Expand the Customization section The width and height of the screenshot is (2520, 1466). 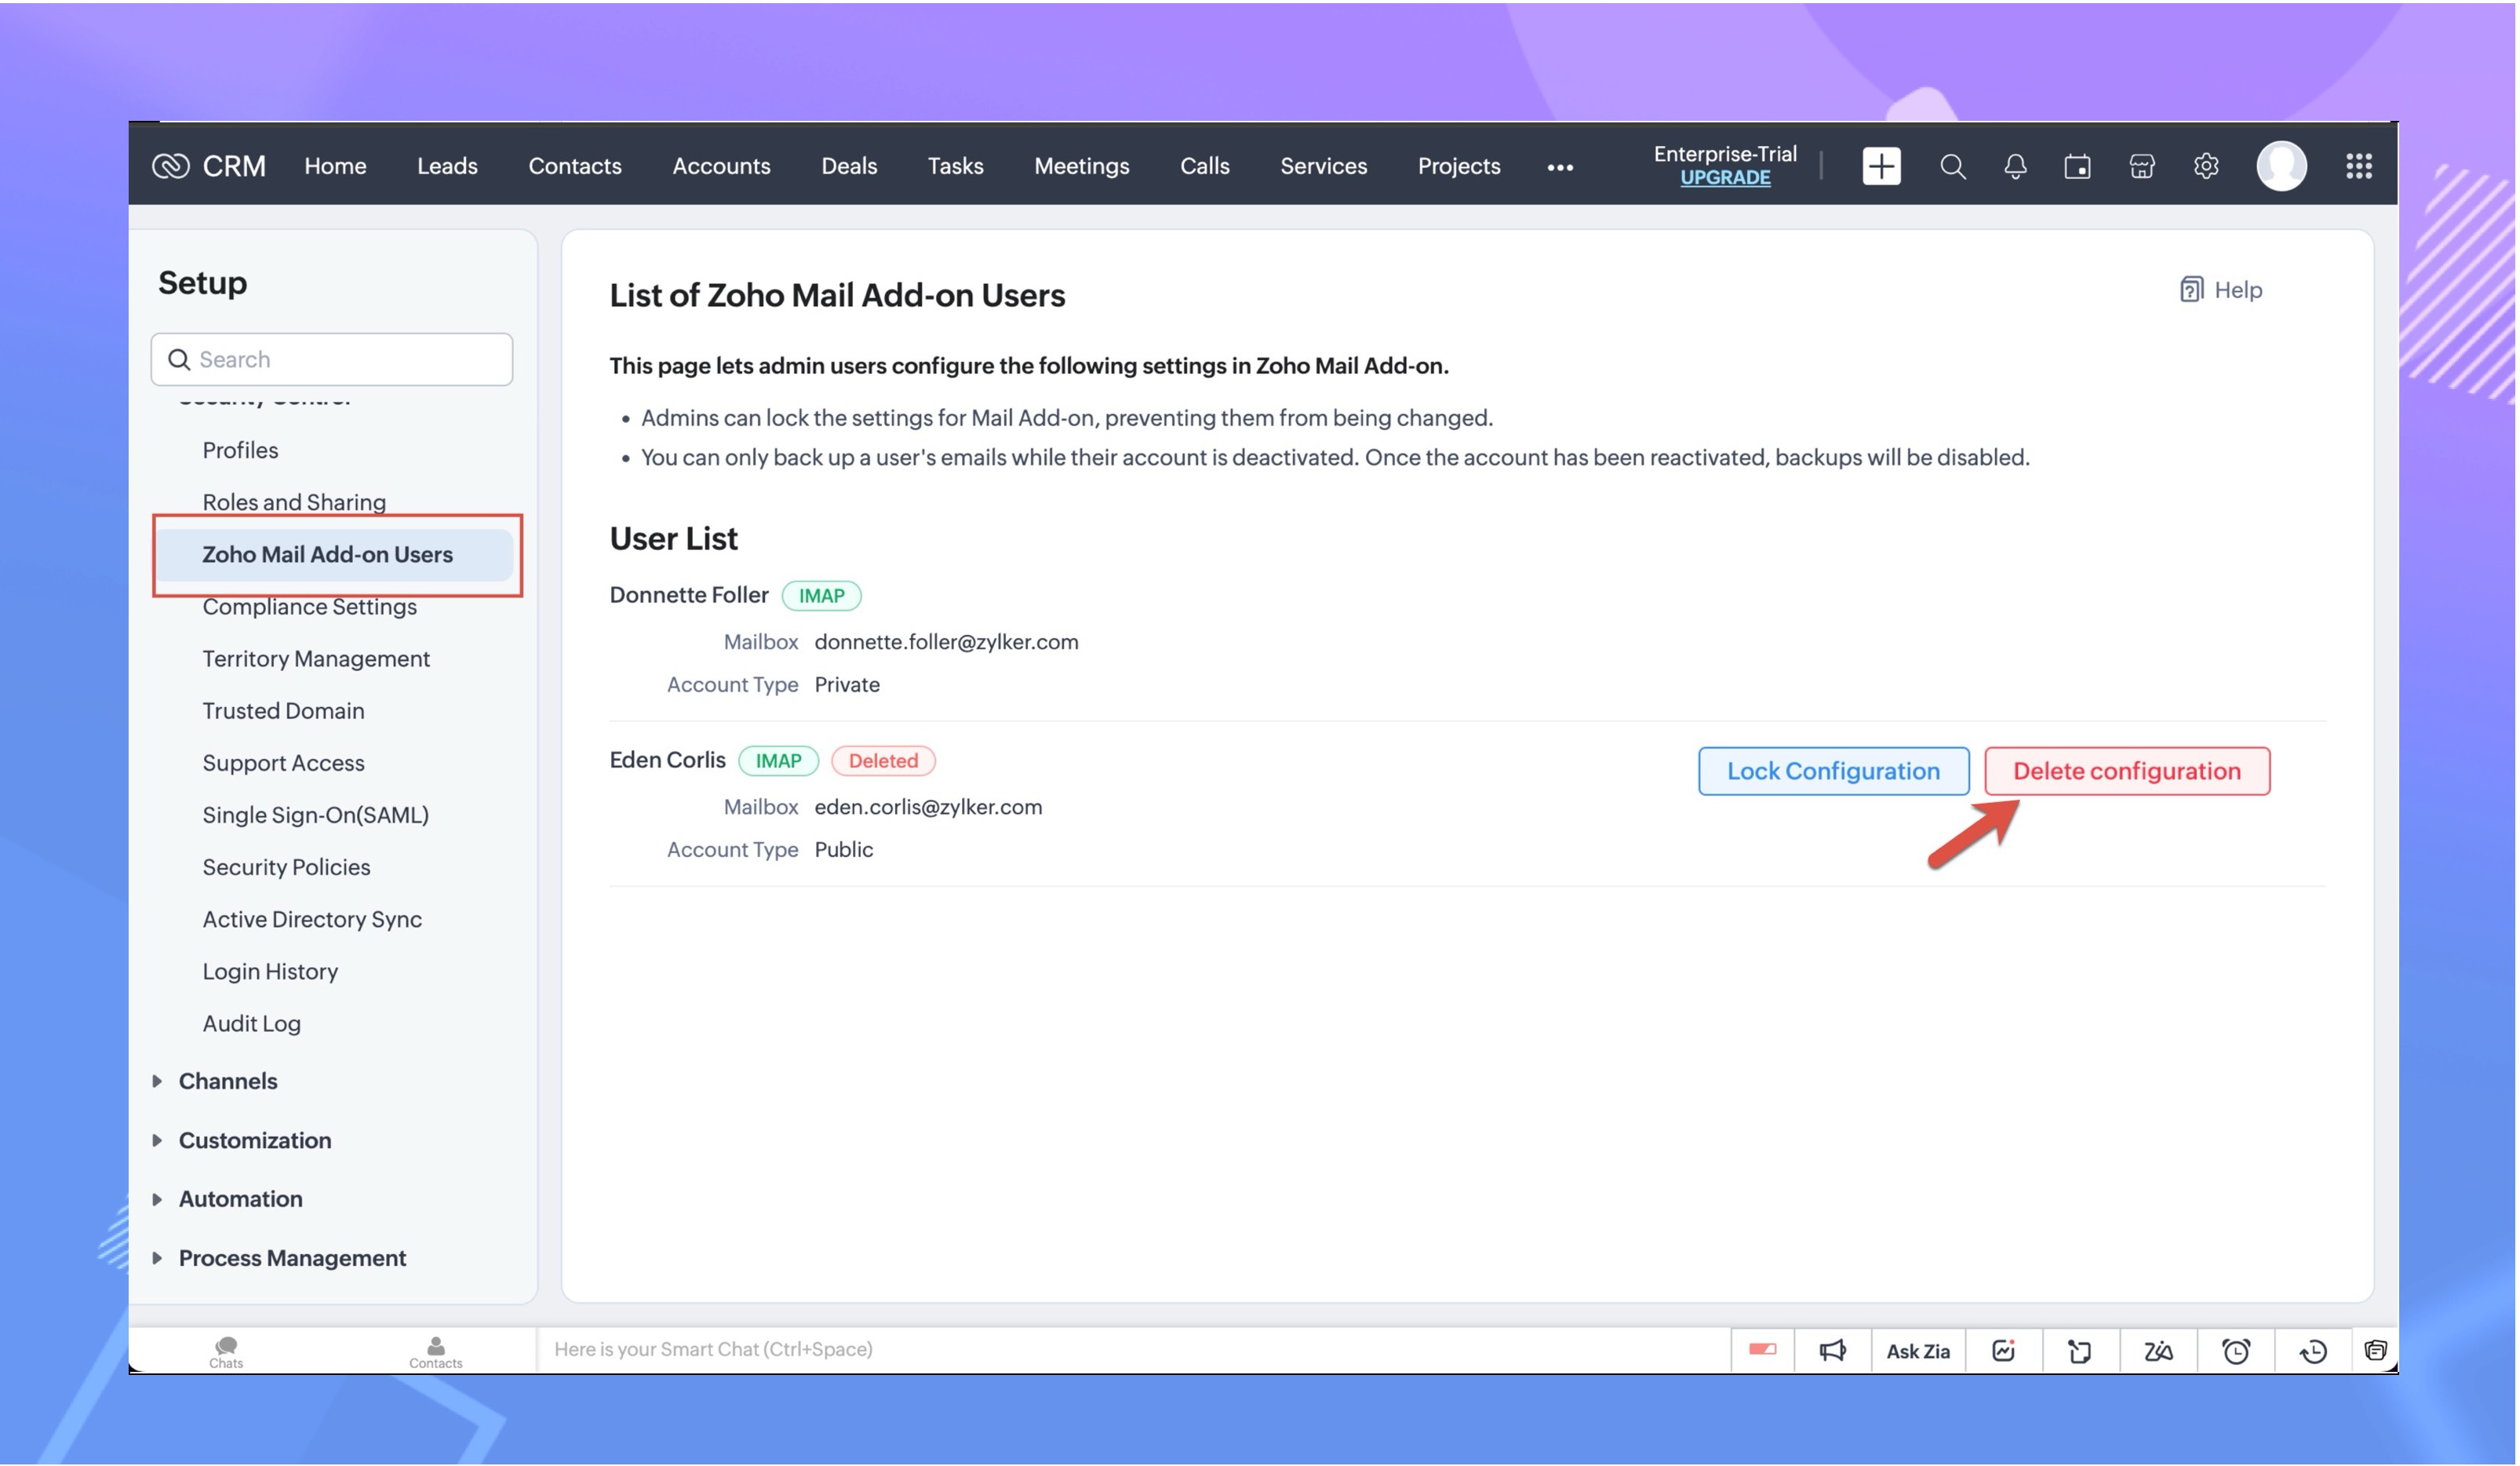click(254, 1140)
